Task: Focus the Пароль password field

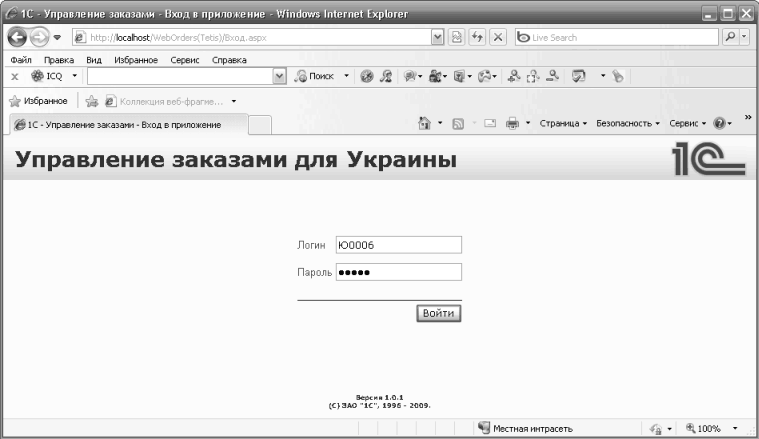Action: pos(398,272)
